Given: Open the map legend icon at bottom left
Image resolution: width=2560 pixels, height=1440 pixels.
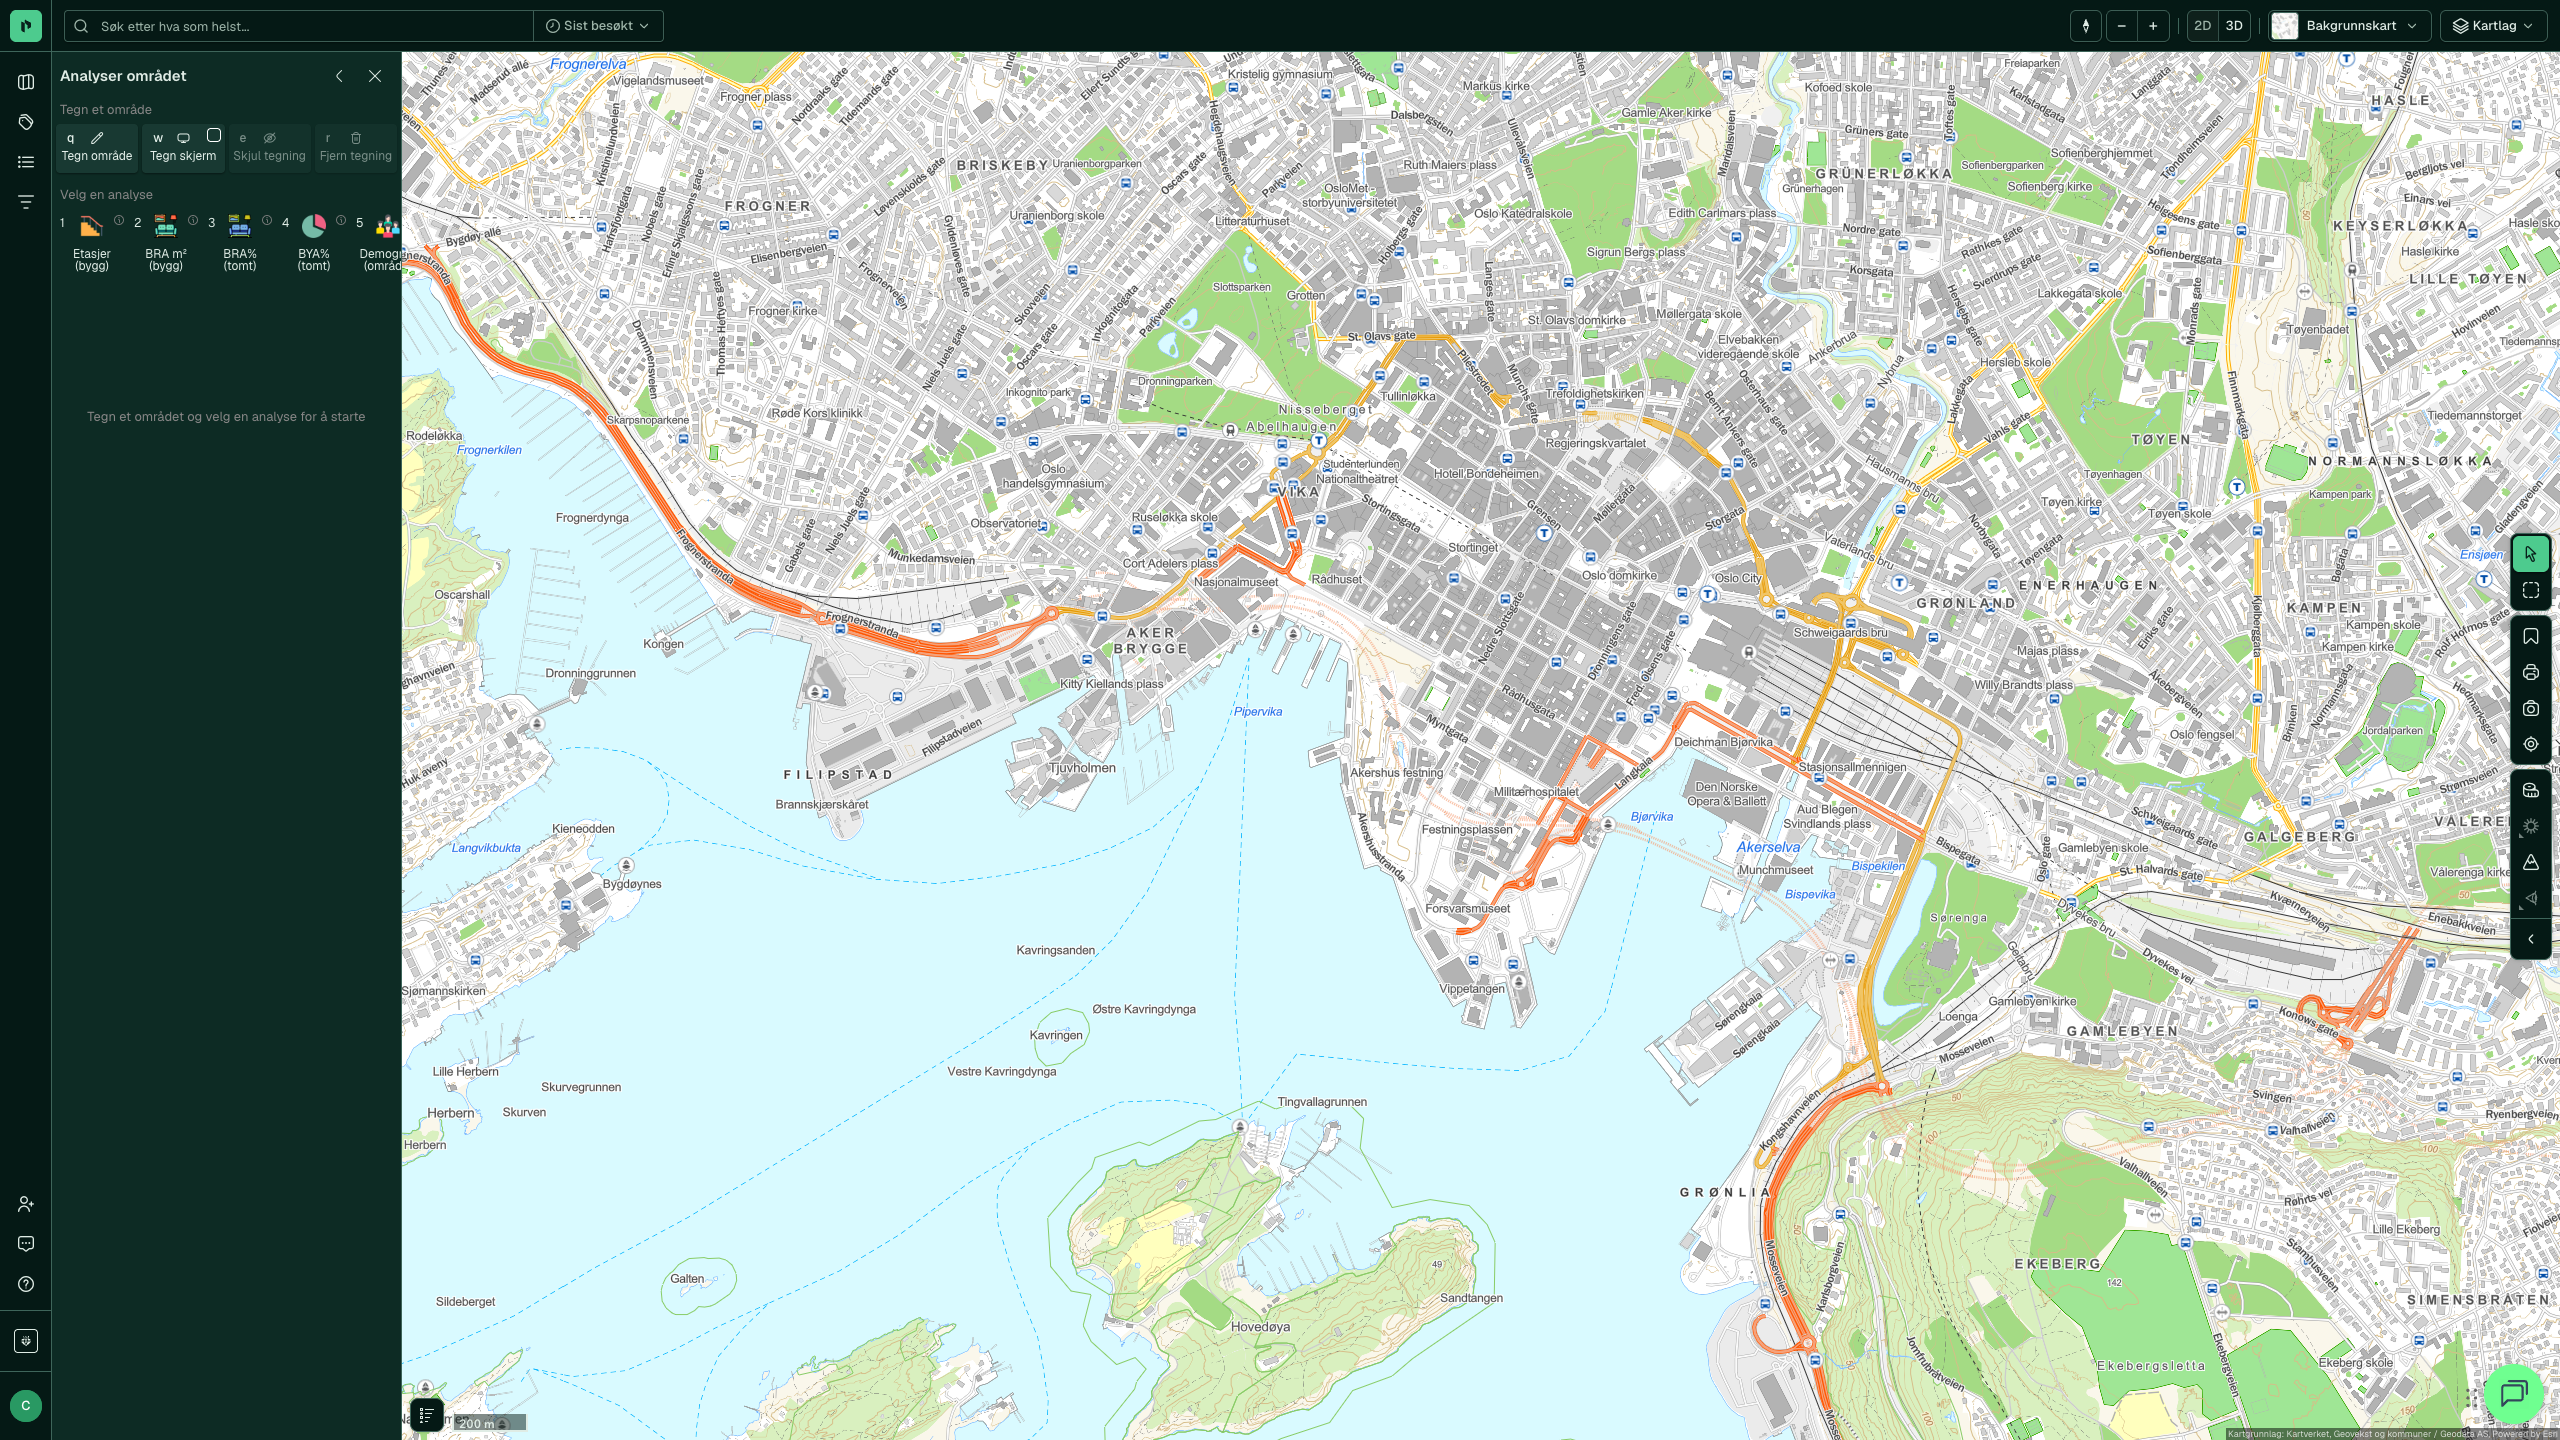Looking at the screenshot, I should click(x=427, y=1415).
